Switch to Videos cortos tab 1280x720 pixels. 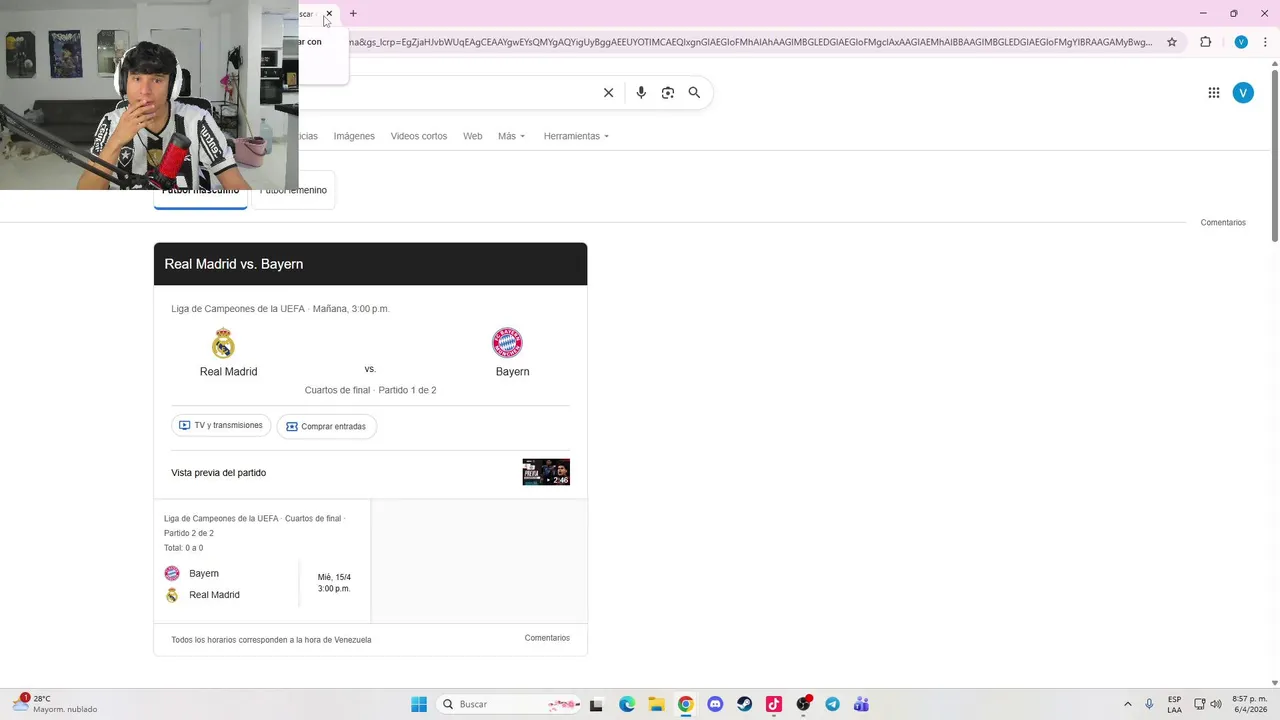click(419, 136)
